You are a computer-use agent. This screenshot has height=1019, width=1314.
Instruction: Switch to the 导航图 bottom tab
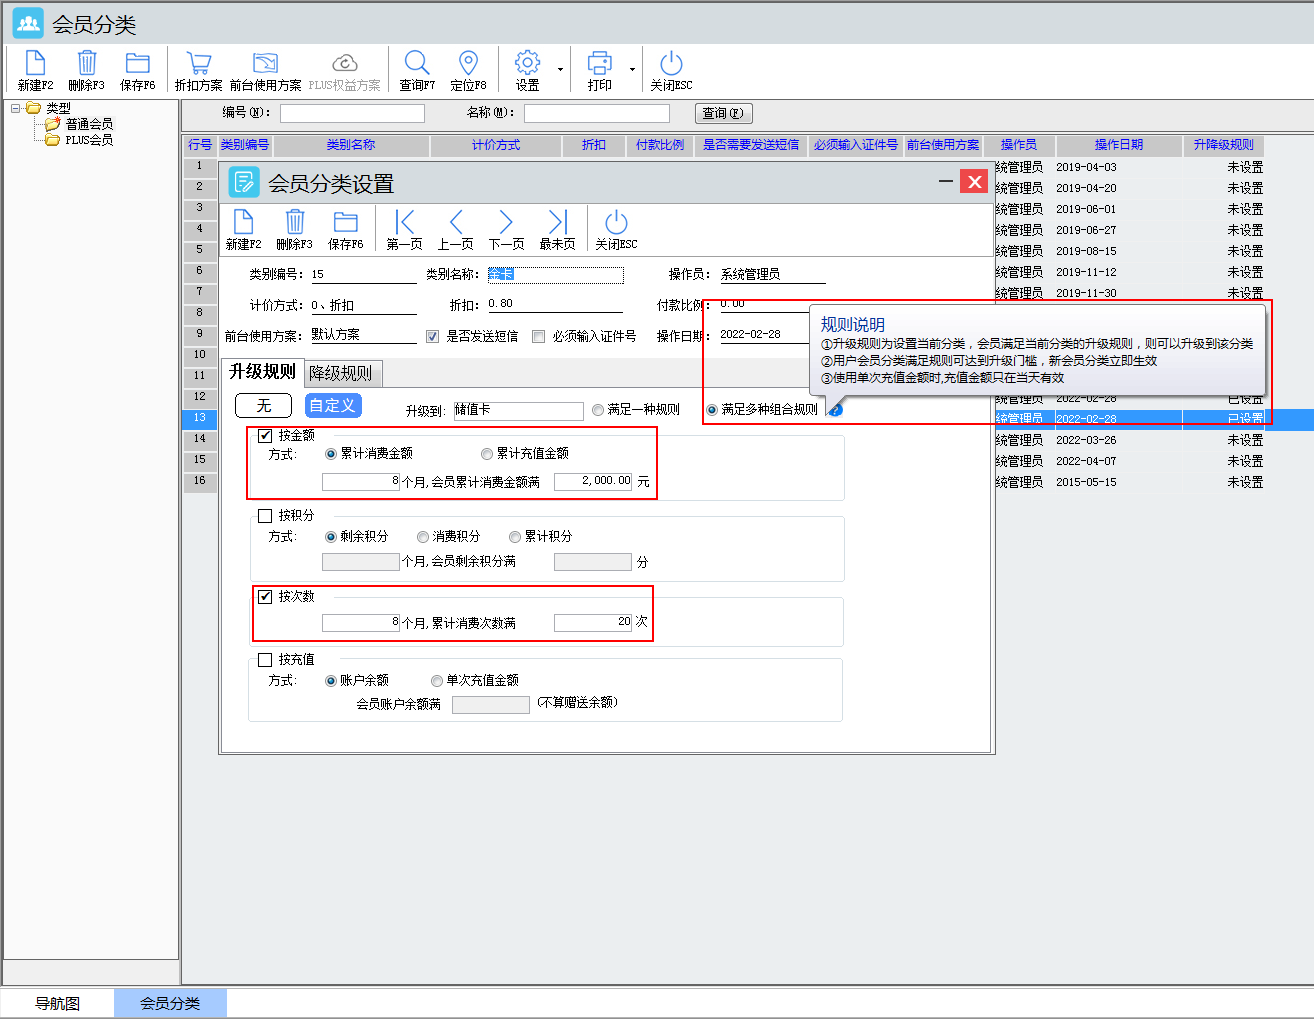[x=57, y=1003]
